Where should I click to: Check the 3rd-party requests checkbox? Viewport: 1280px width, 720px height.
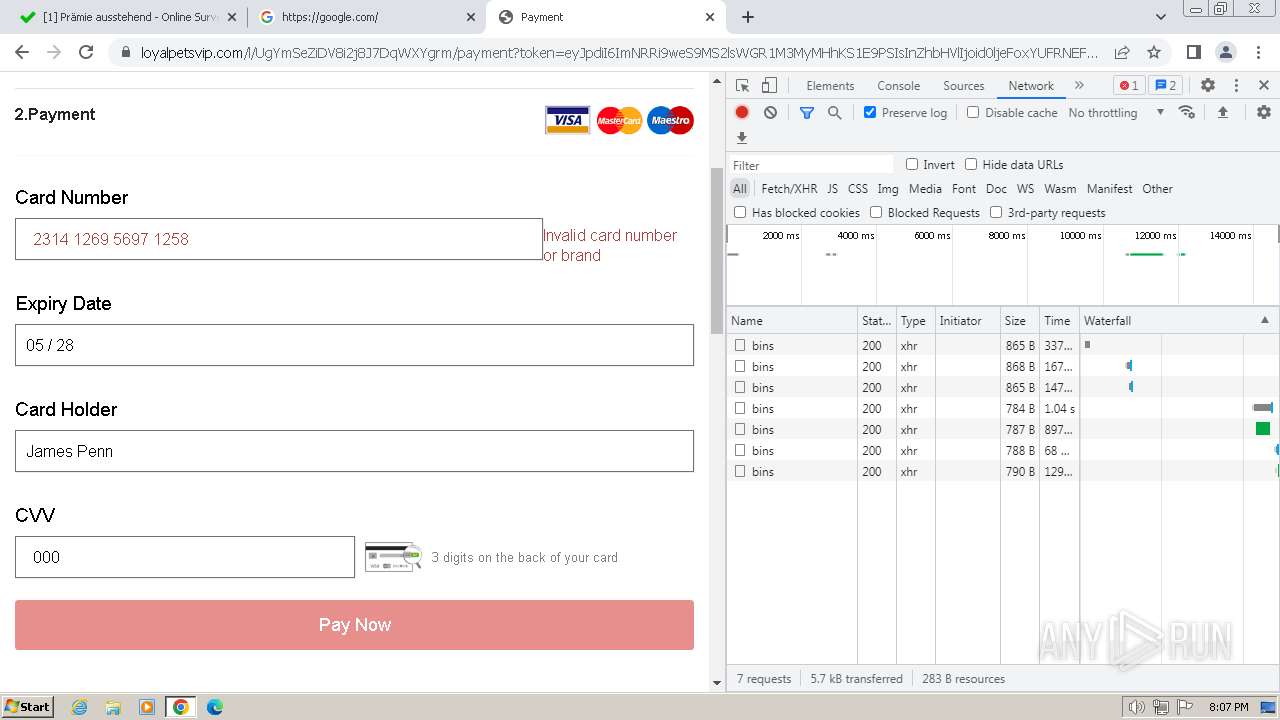[x=996, y=212]
